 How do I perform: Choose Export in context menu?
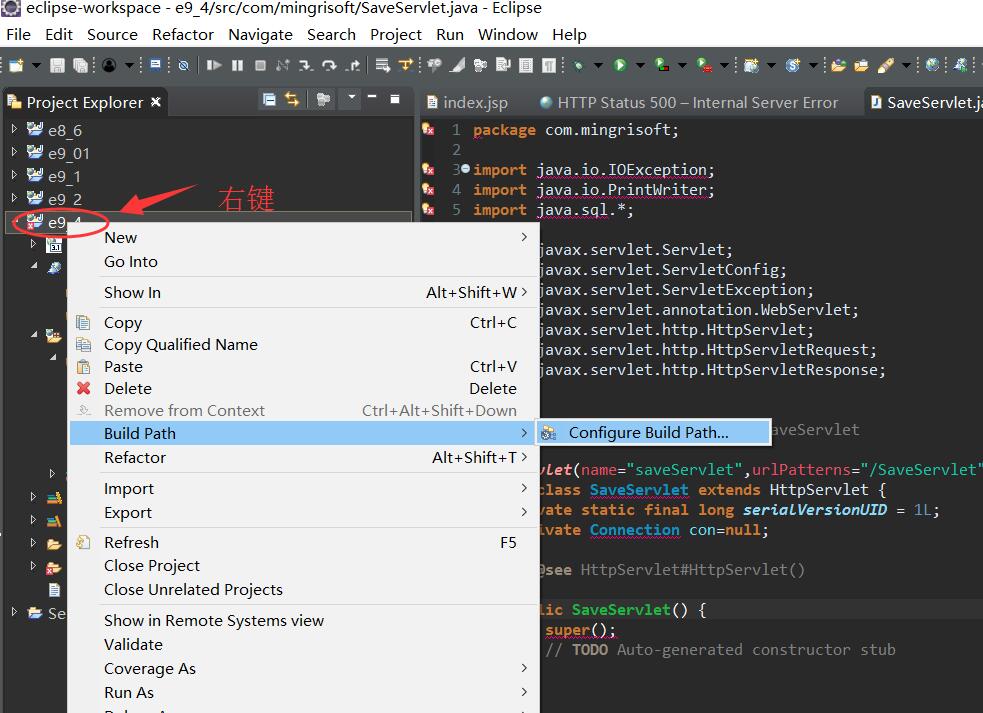[x=302, y=512]
